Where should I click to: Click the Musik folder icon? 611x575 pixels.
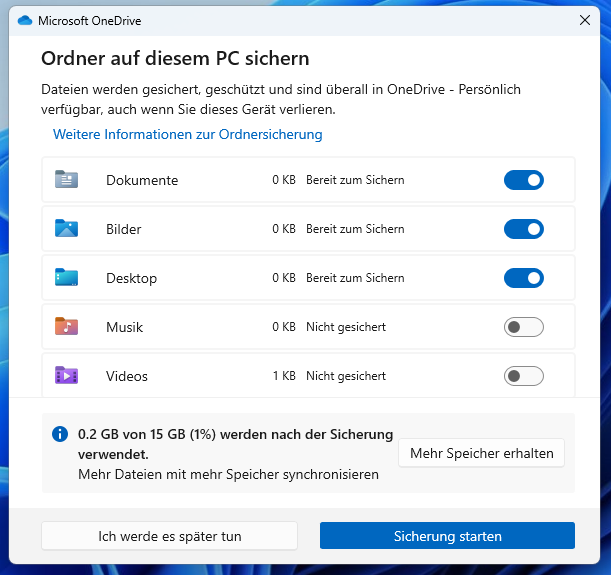[66, 326]
